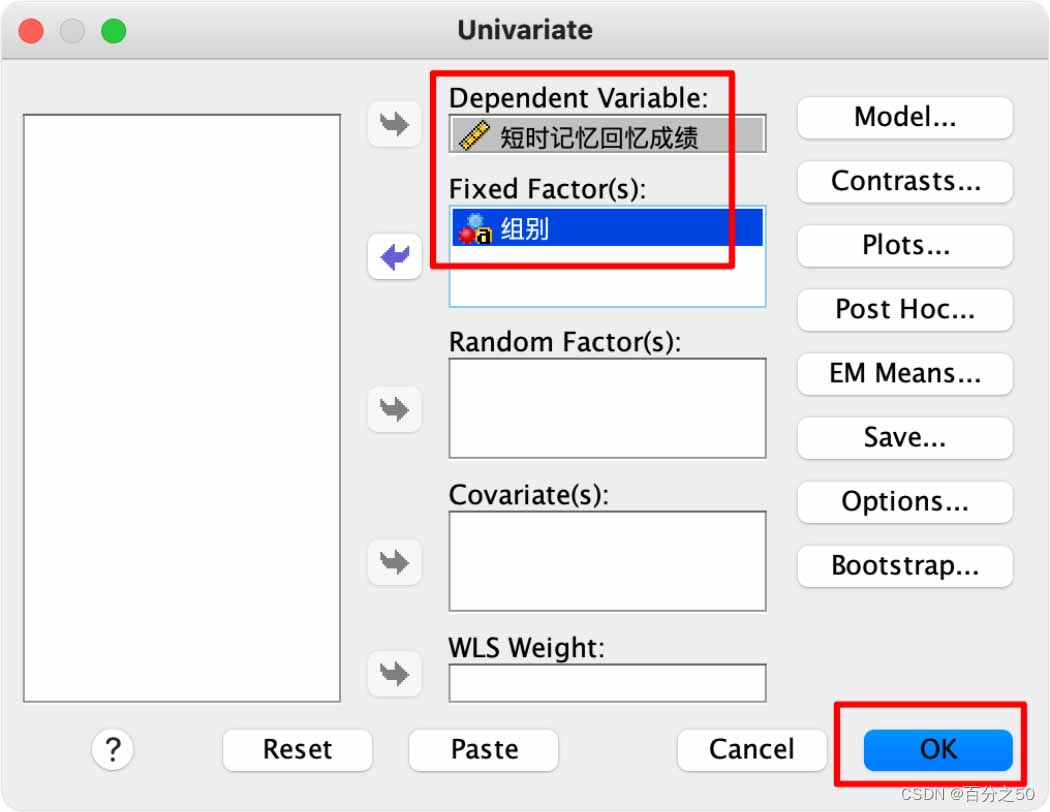Open help with the question mark button
Screen dimensions: 1050x812
[112, 749]
